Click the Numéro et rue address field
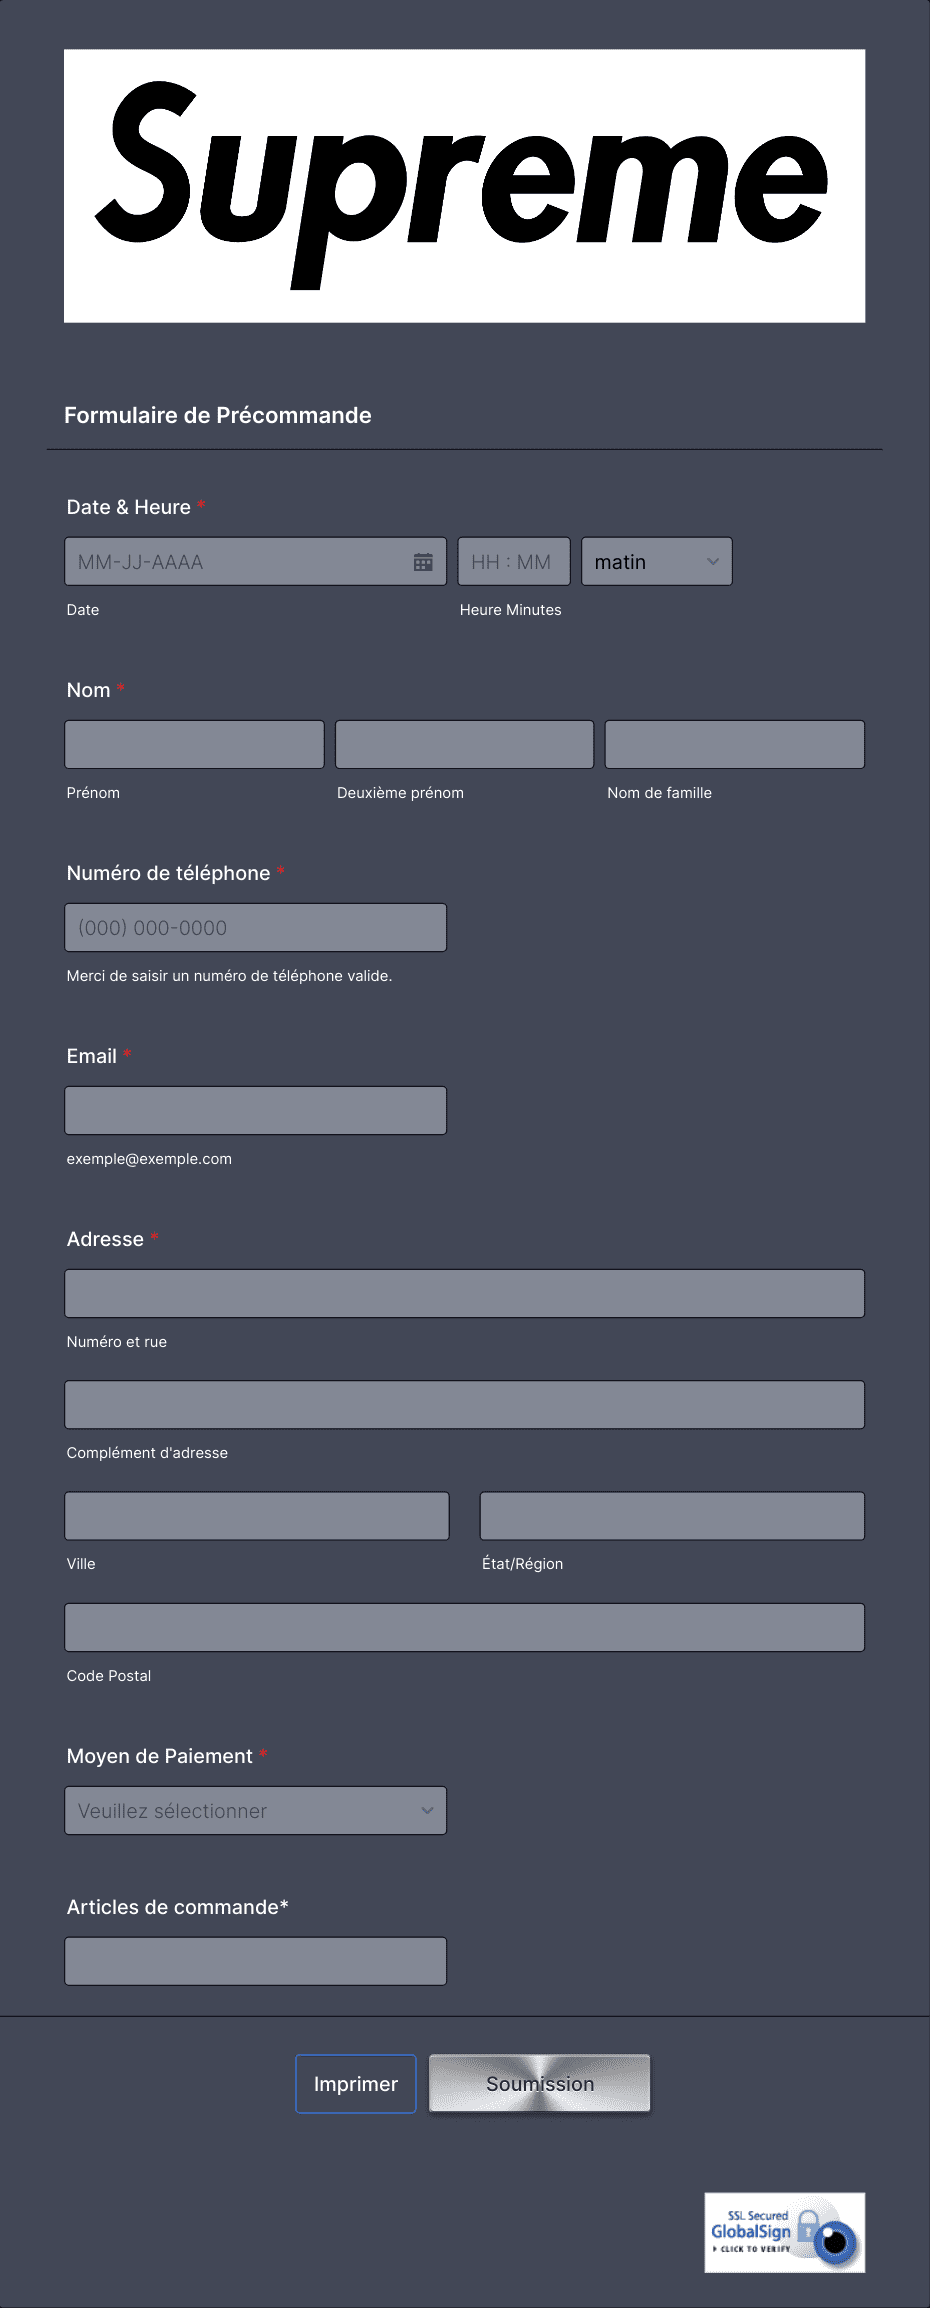 465,1294
